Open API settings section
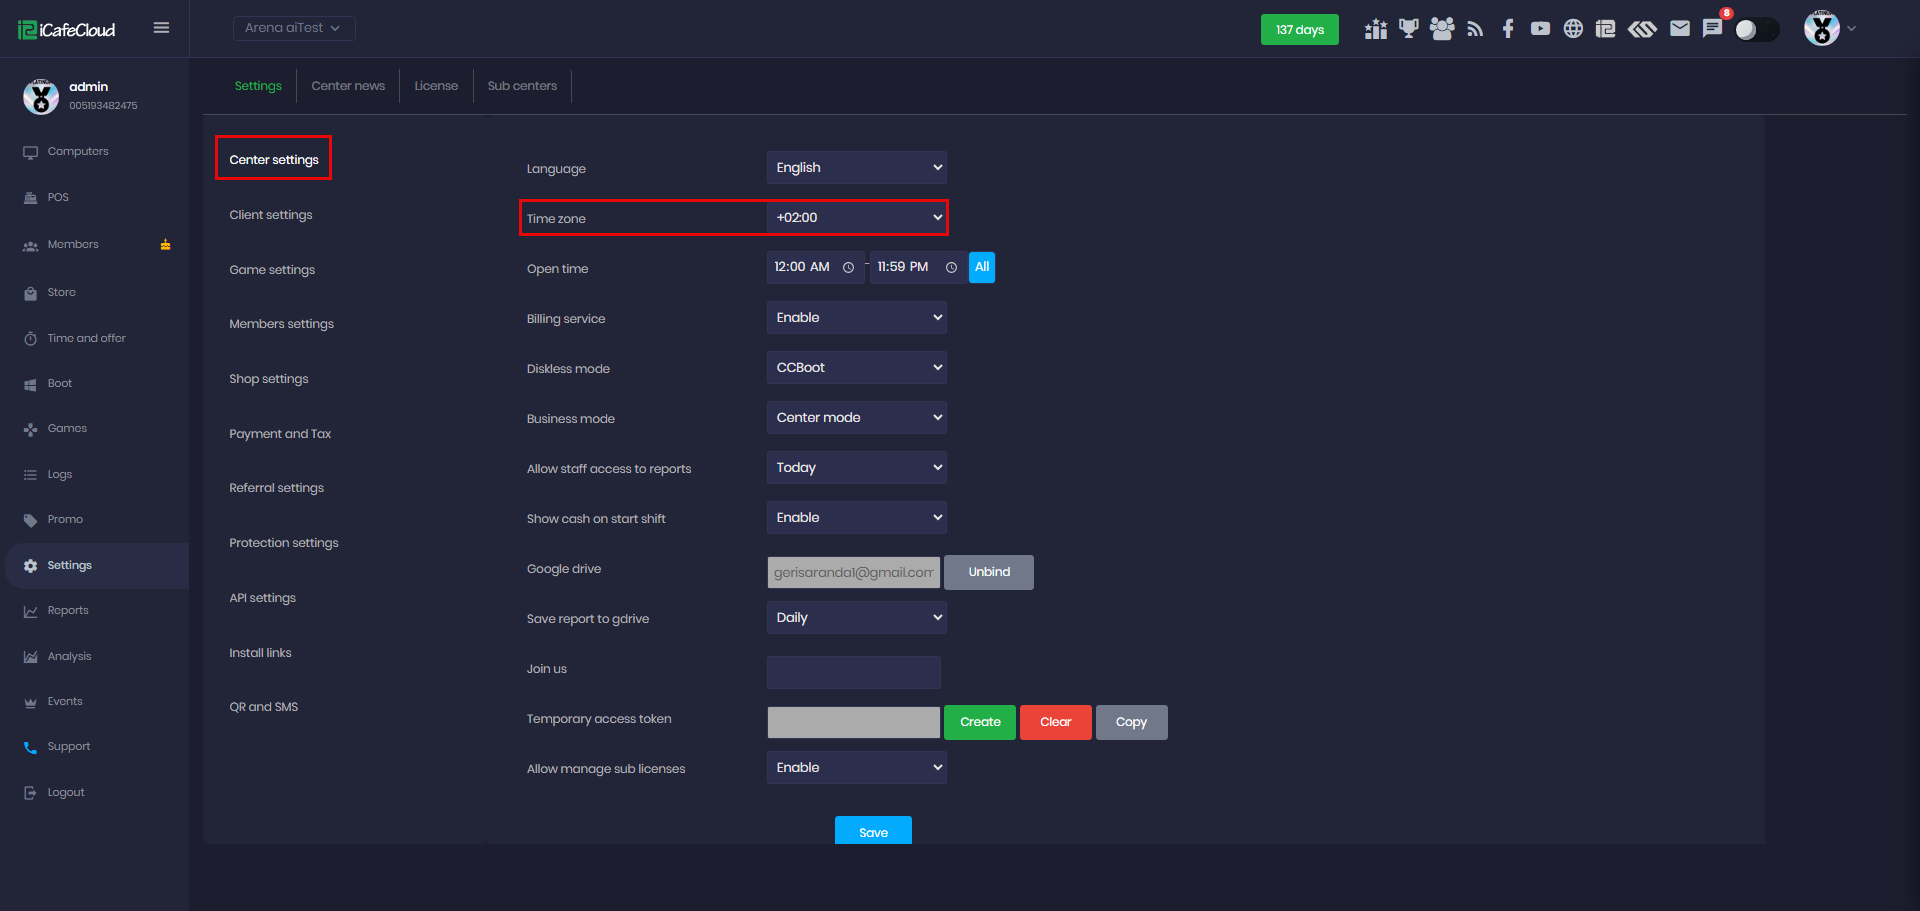Image resolution: width=1920 pixels, height=911 pixels. tap(263, 598)
